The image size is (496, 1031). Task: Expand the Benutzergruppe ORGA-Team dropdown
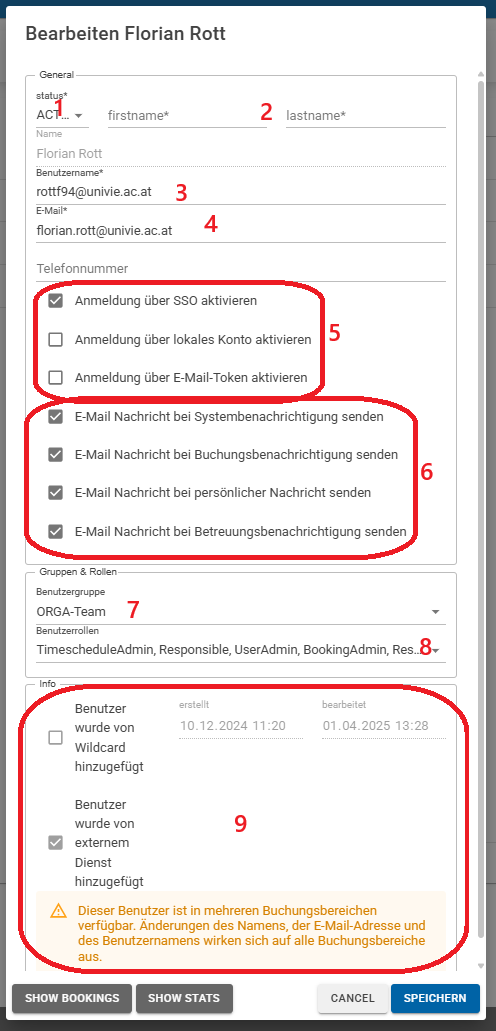(x=241, y=611)
